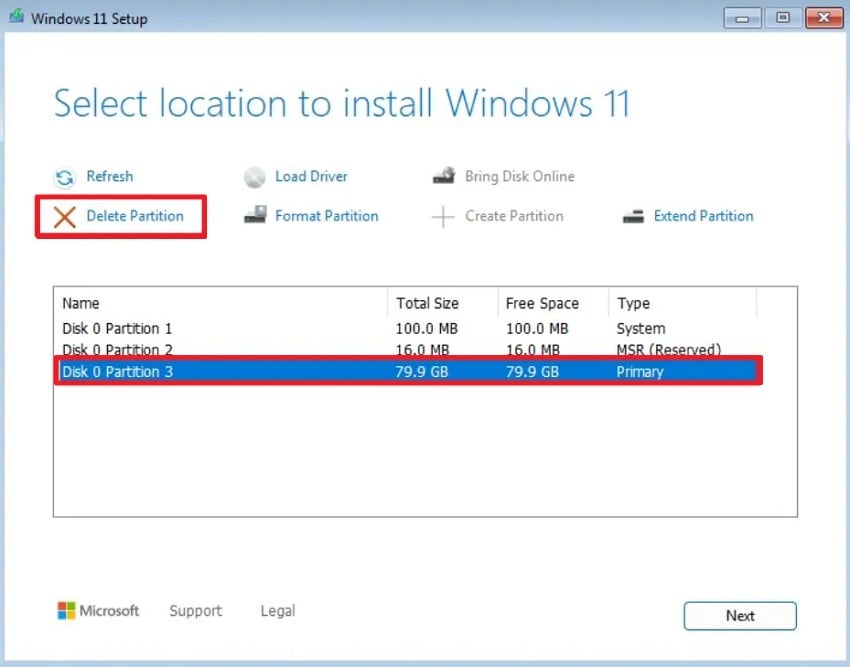Click the MSR (Reserved) type cell

point(668,349)
